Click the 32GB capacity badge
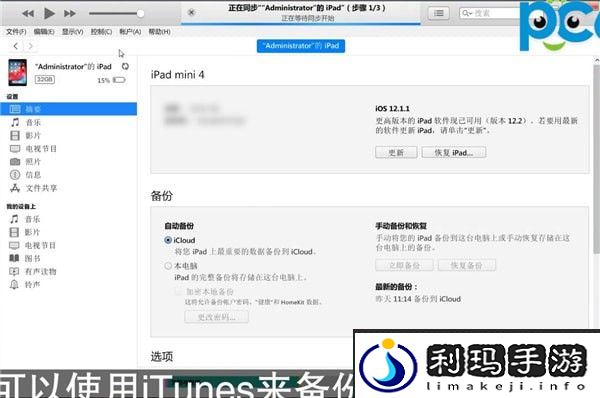Image resolution: width=600 pixels, height=398 pixels. click(45, 79)
